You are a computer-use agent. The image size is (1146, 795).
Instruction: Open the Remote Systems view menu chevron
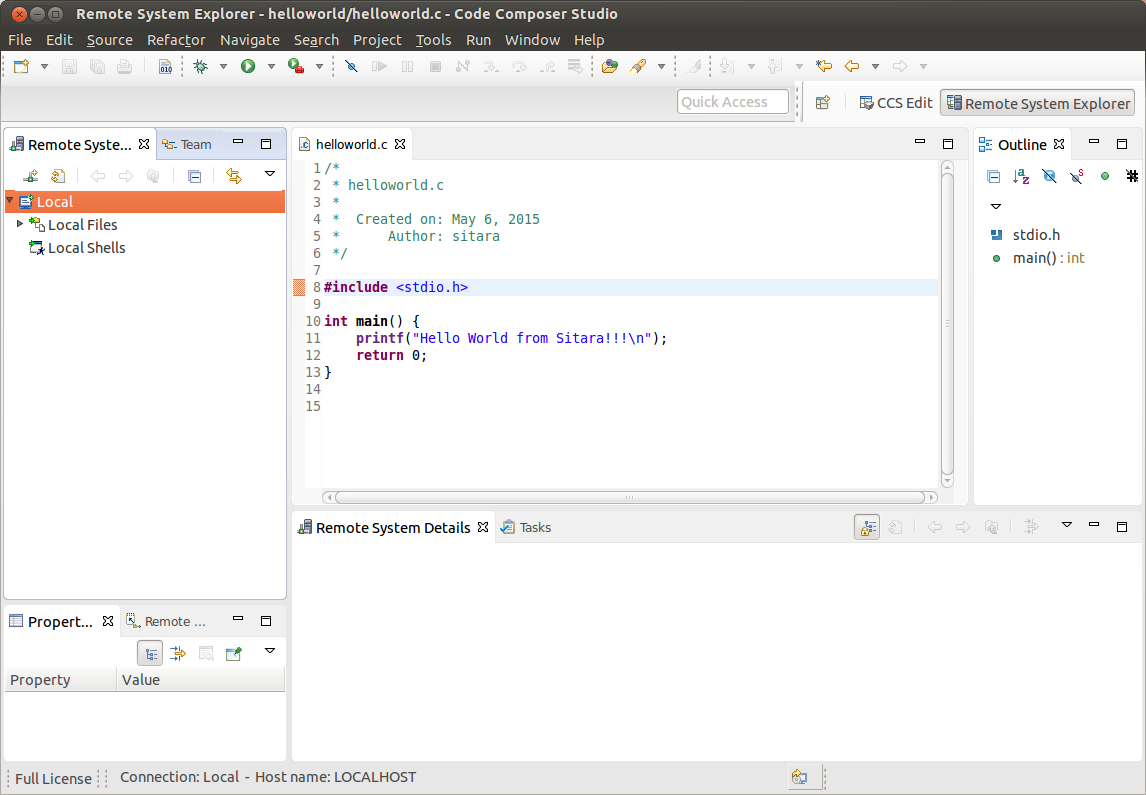coord(270,175)
